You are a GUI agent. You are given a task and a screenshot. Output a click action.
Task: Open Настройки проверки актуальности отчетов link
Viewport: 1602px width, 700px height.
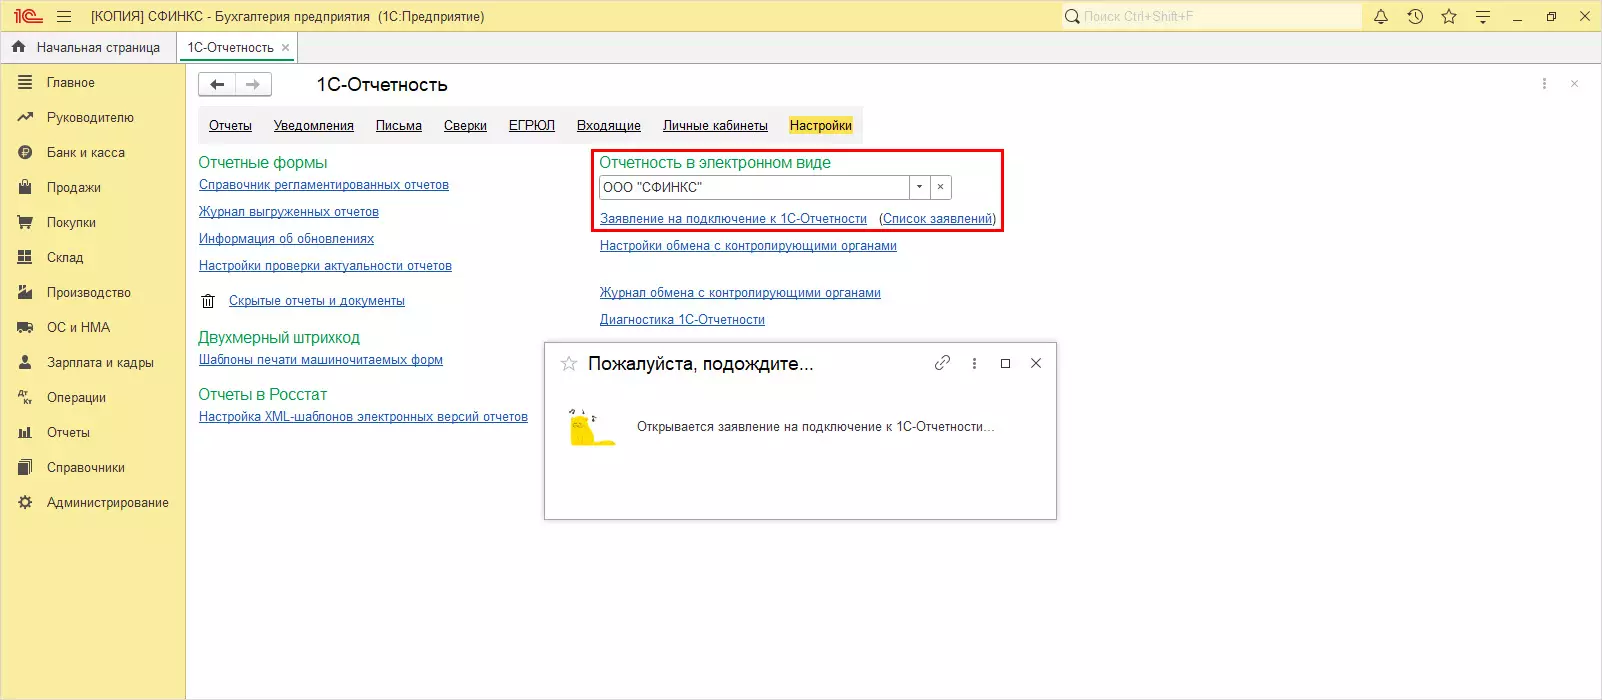(325, 266)
